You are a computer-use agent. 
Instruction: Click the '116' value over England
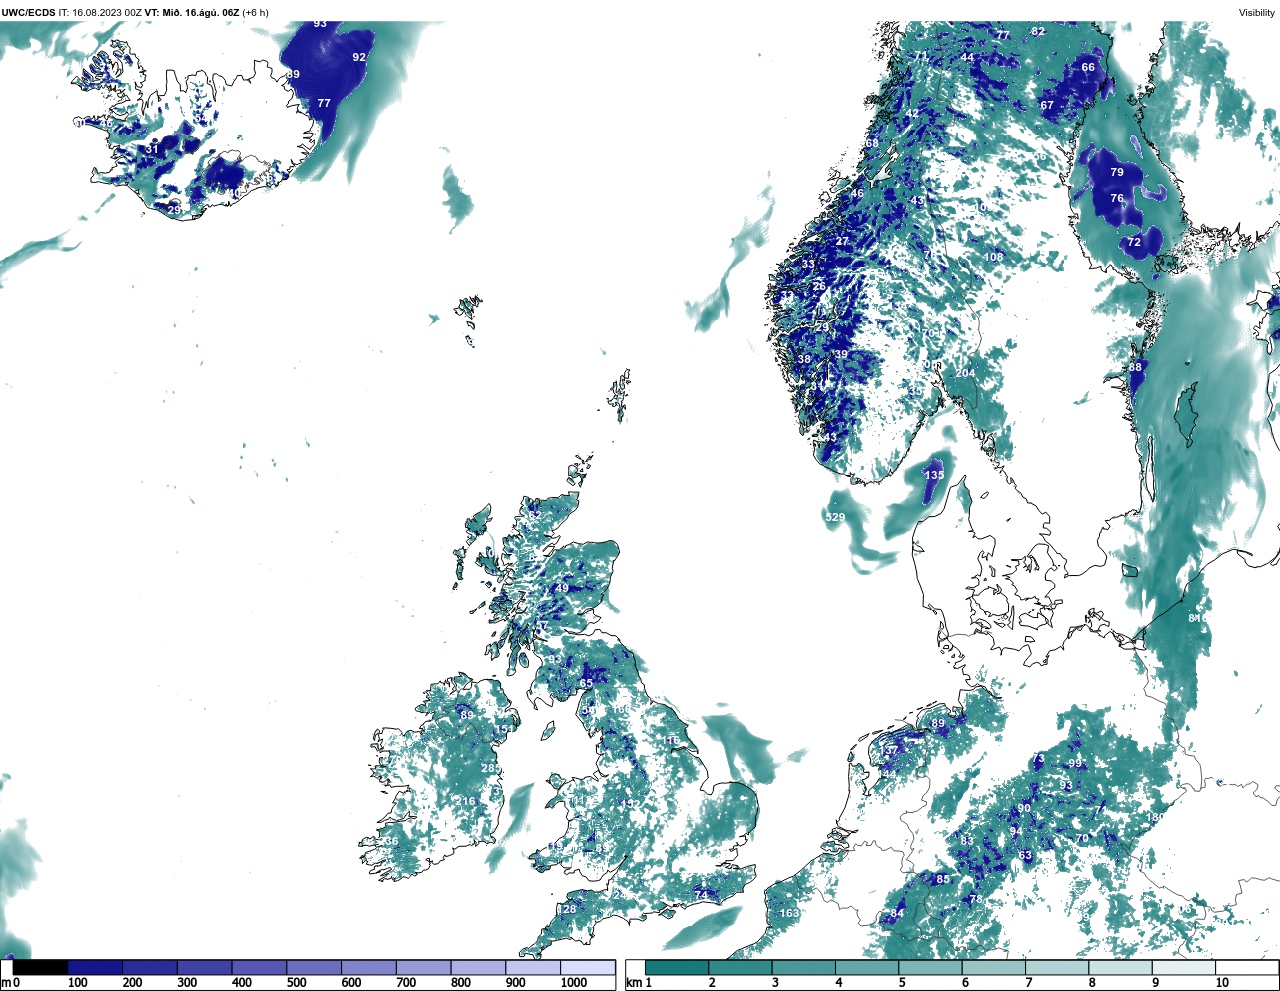pyautogui.click(x=670, y=740)
